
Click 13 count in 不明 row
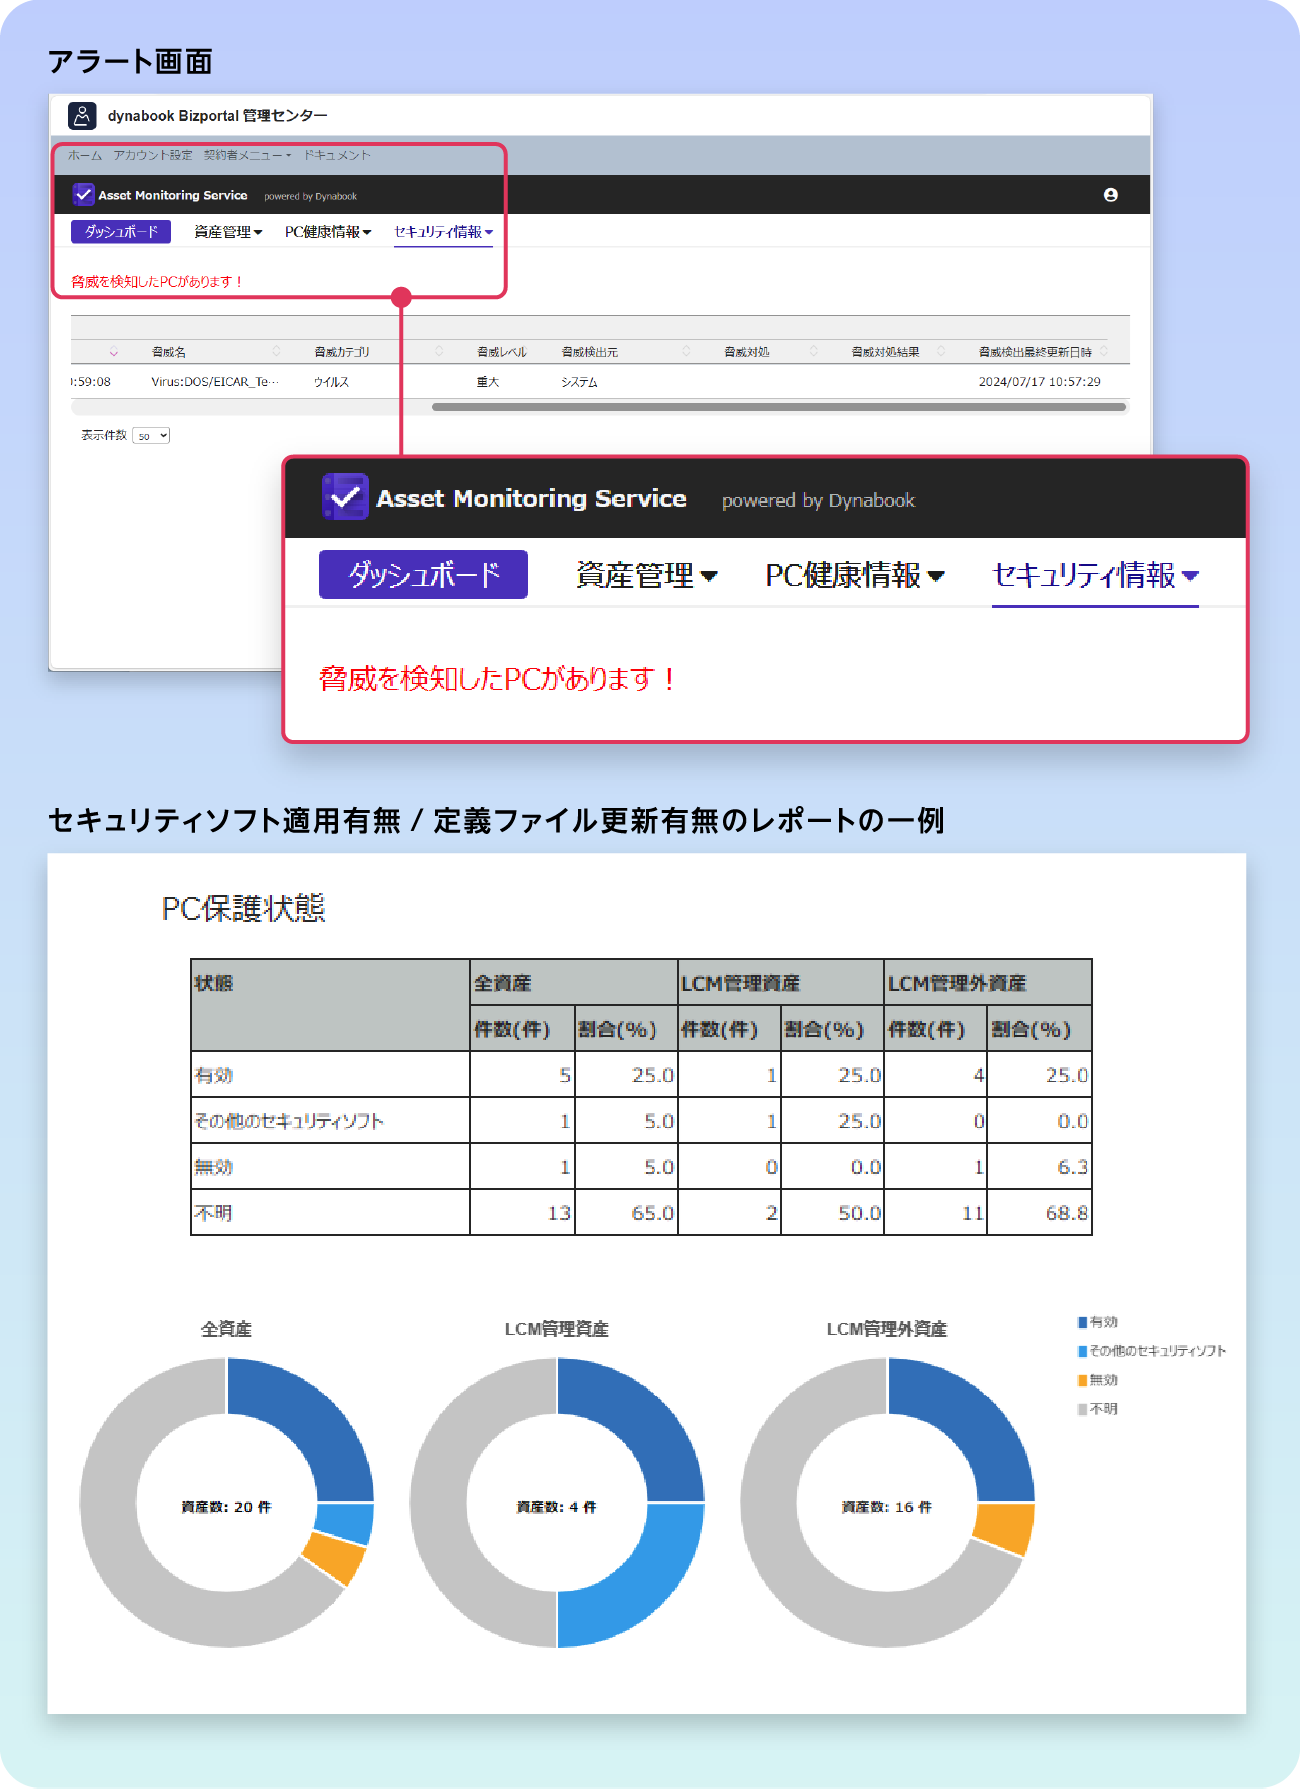(559, 1213)
